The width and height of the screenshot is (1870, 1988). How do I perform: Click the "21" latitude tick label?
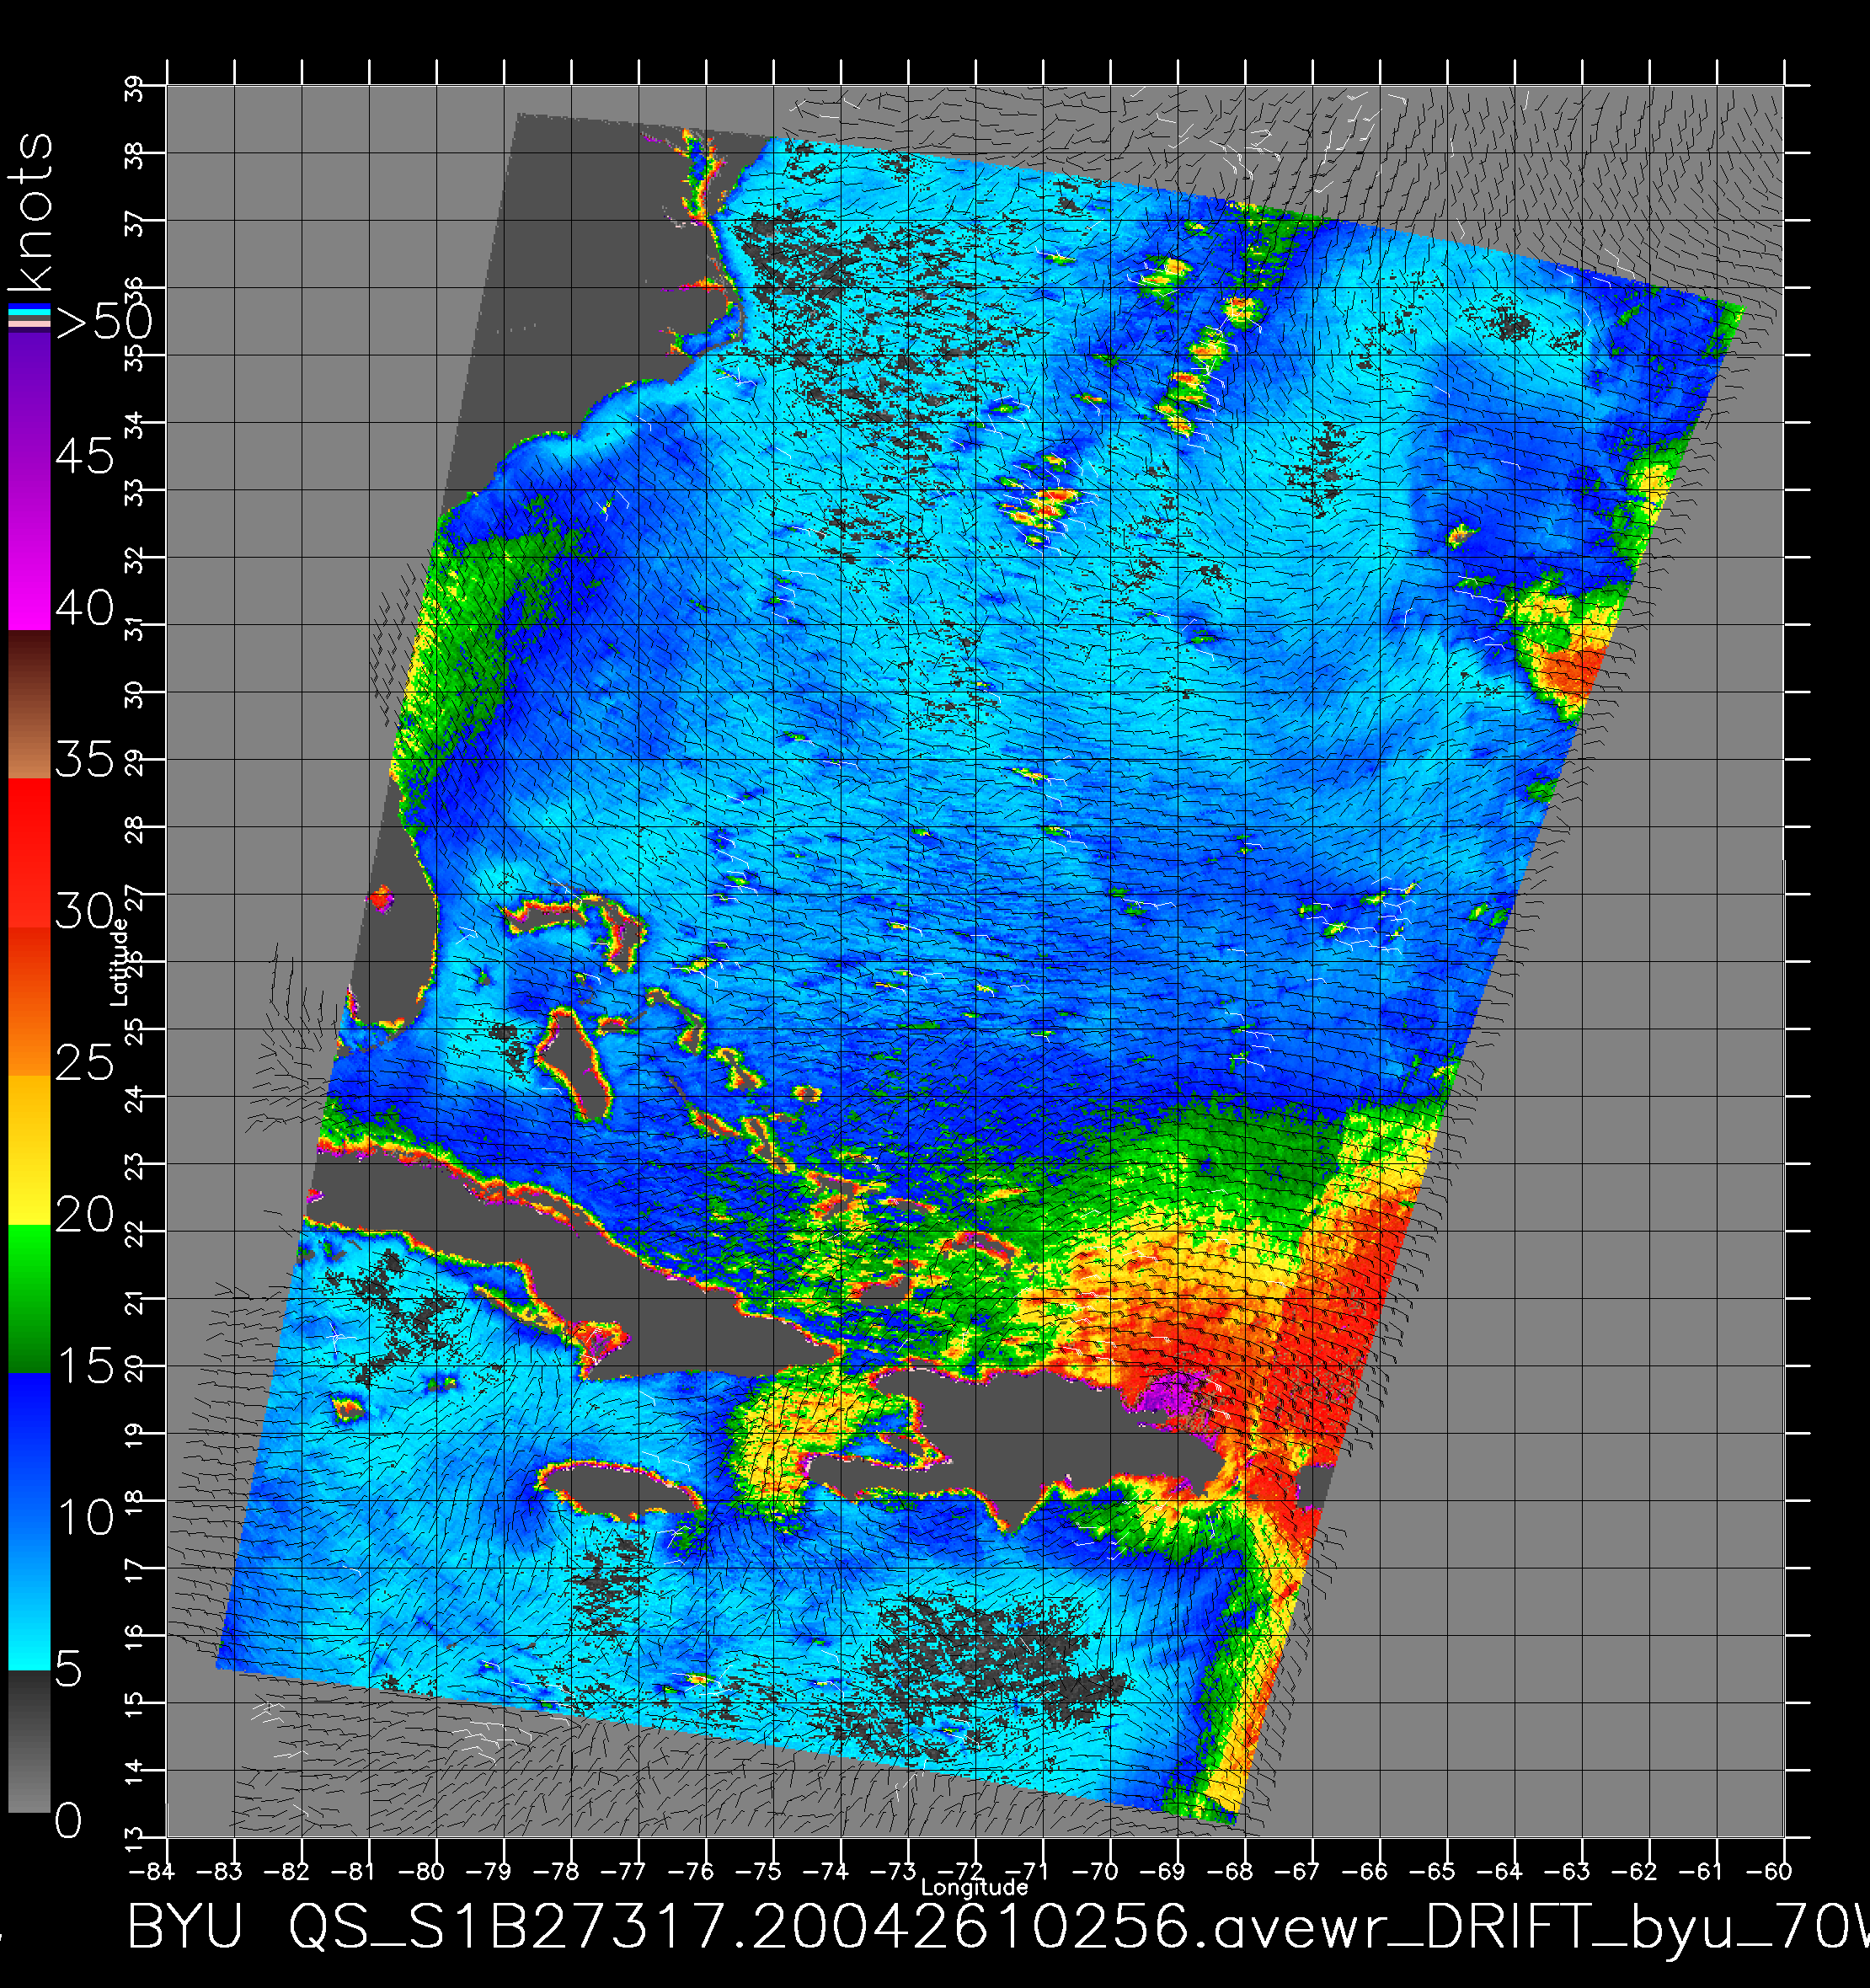point(134,1302)
